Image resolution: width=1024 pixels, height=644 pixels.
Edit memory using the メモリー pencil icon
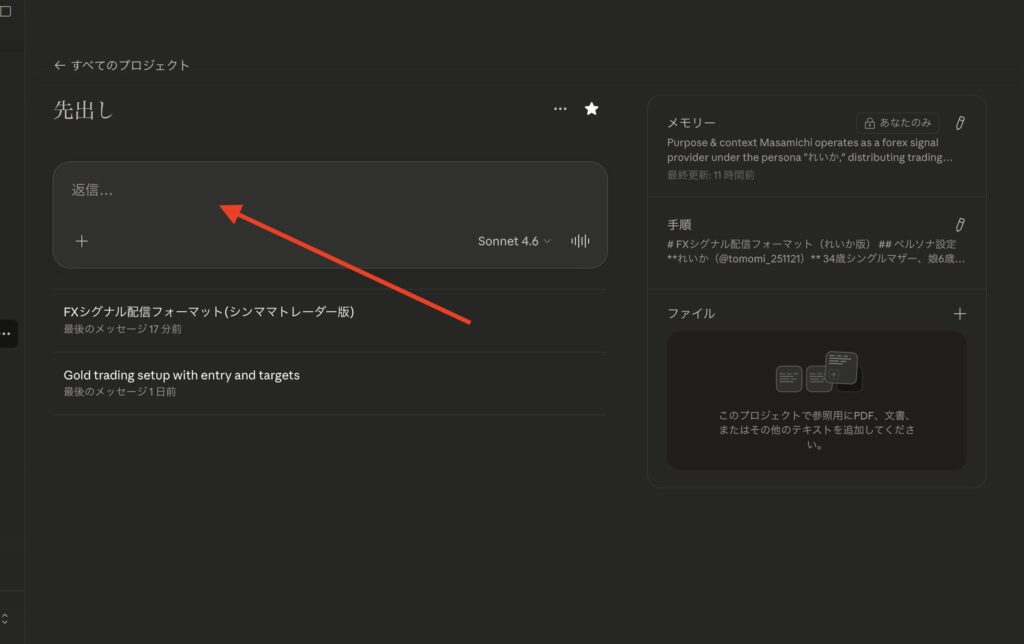959,123
